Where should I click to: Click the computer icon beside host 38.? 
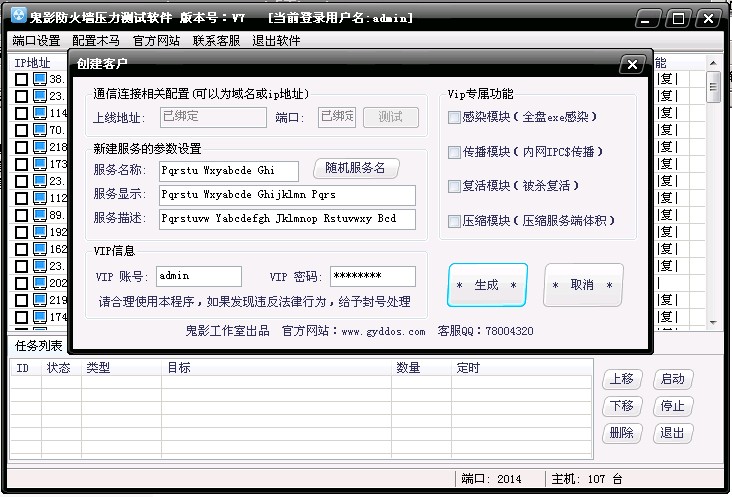click(x=40, y=79)
